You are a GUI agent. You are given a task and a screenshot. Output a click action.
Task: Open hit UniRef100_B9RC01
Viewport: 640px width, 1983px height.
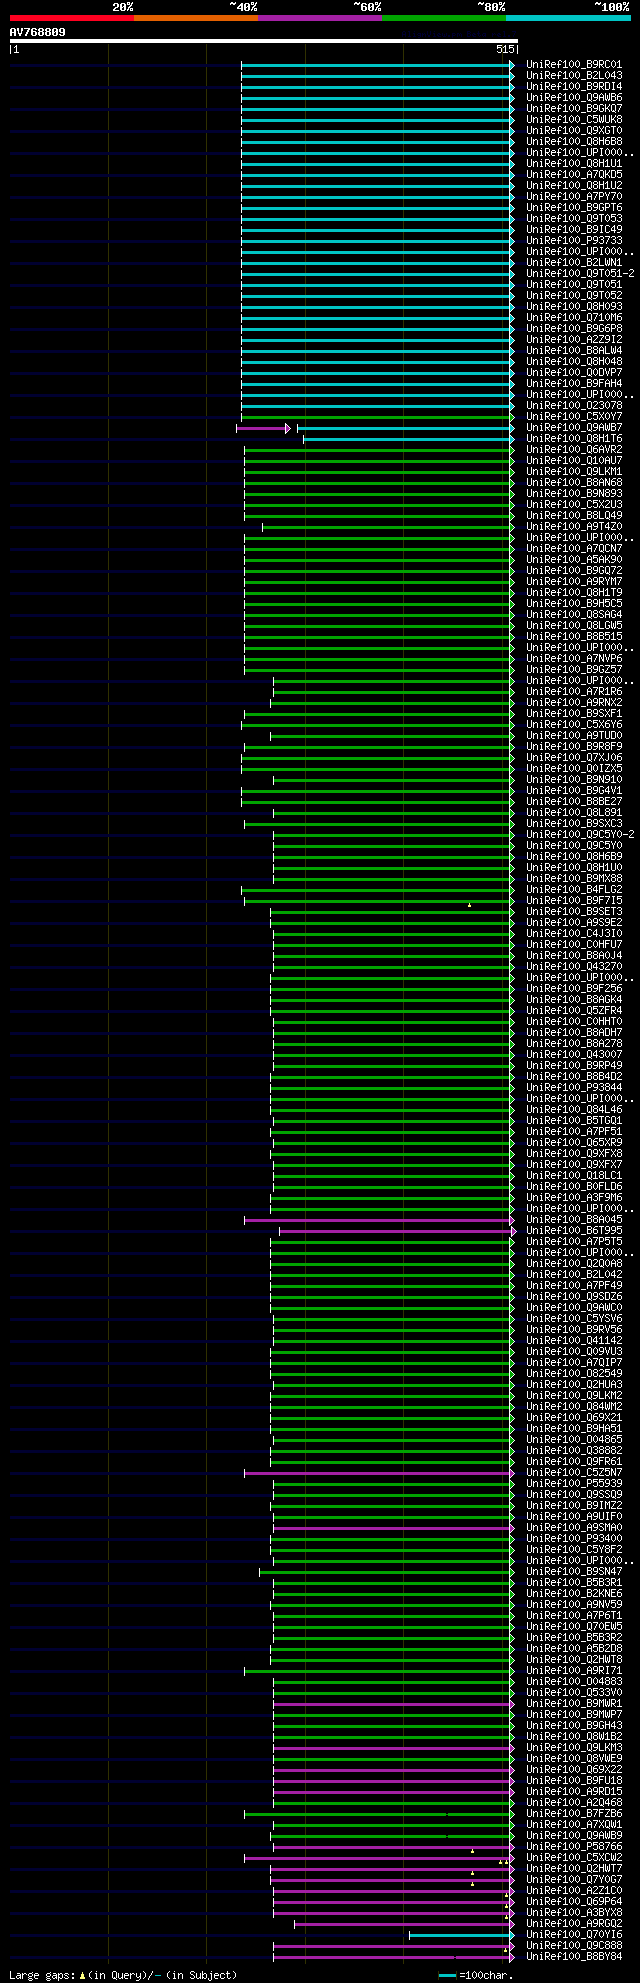[574, 65]
